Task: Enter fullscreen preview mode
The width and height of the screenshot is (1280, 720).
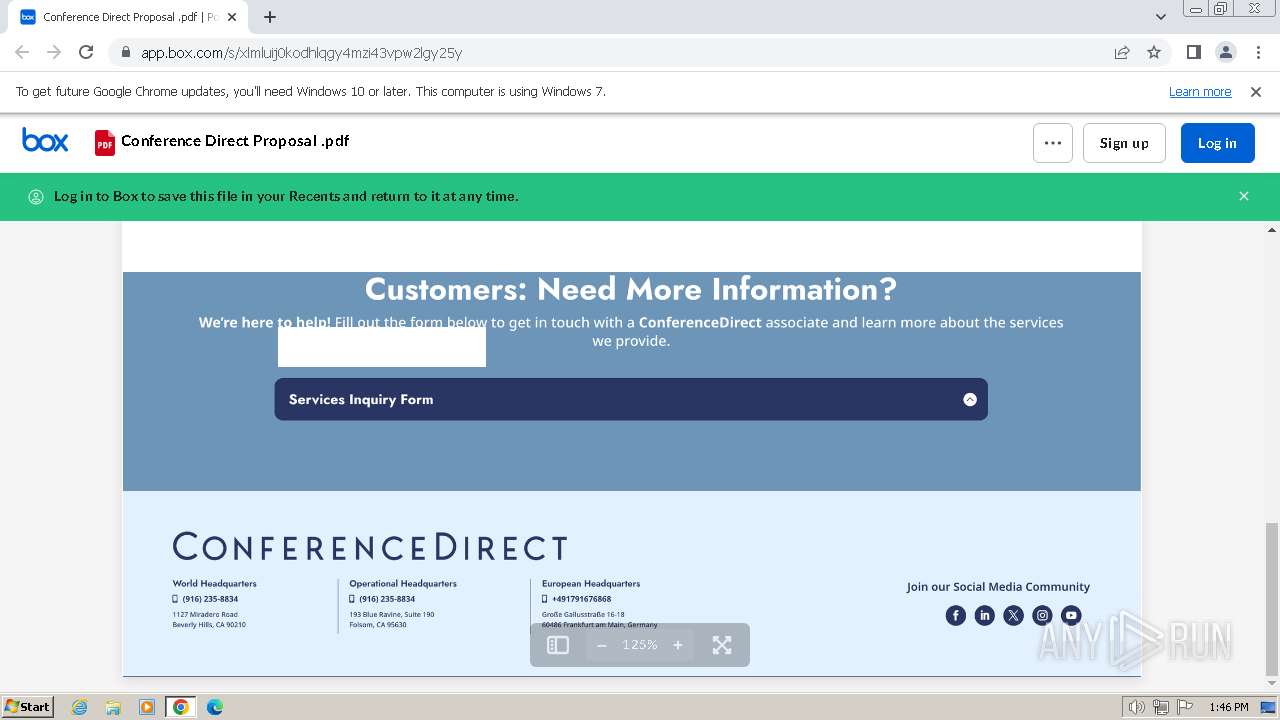Action: pyautogui.click(x=722, y=645)
